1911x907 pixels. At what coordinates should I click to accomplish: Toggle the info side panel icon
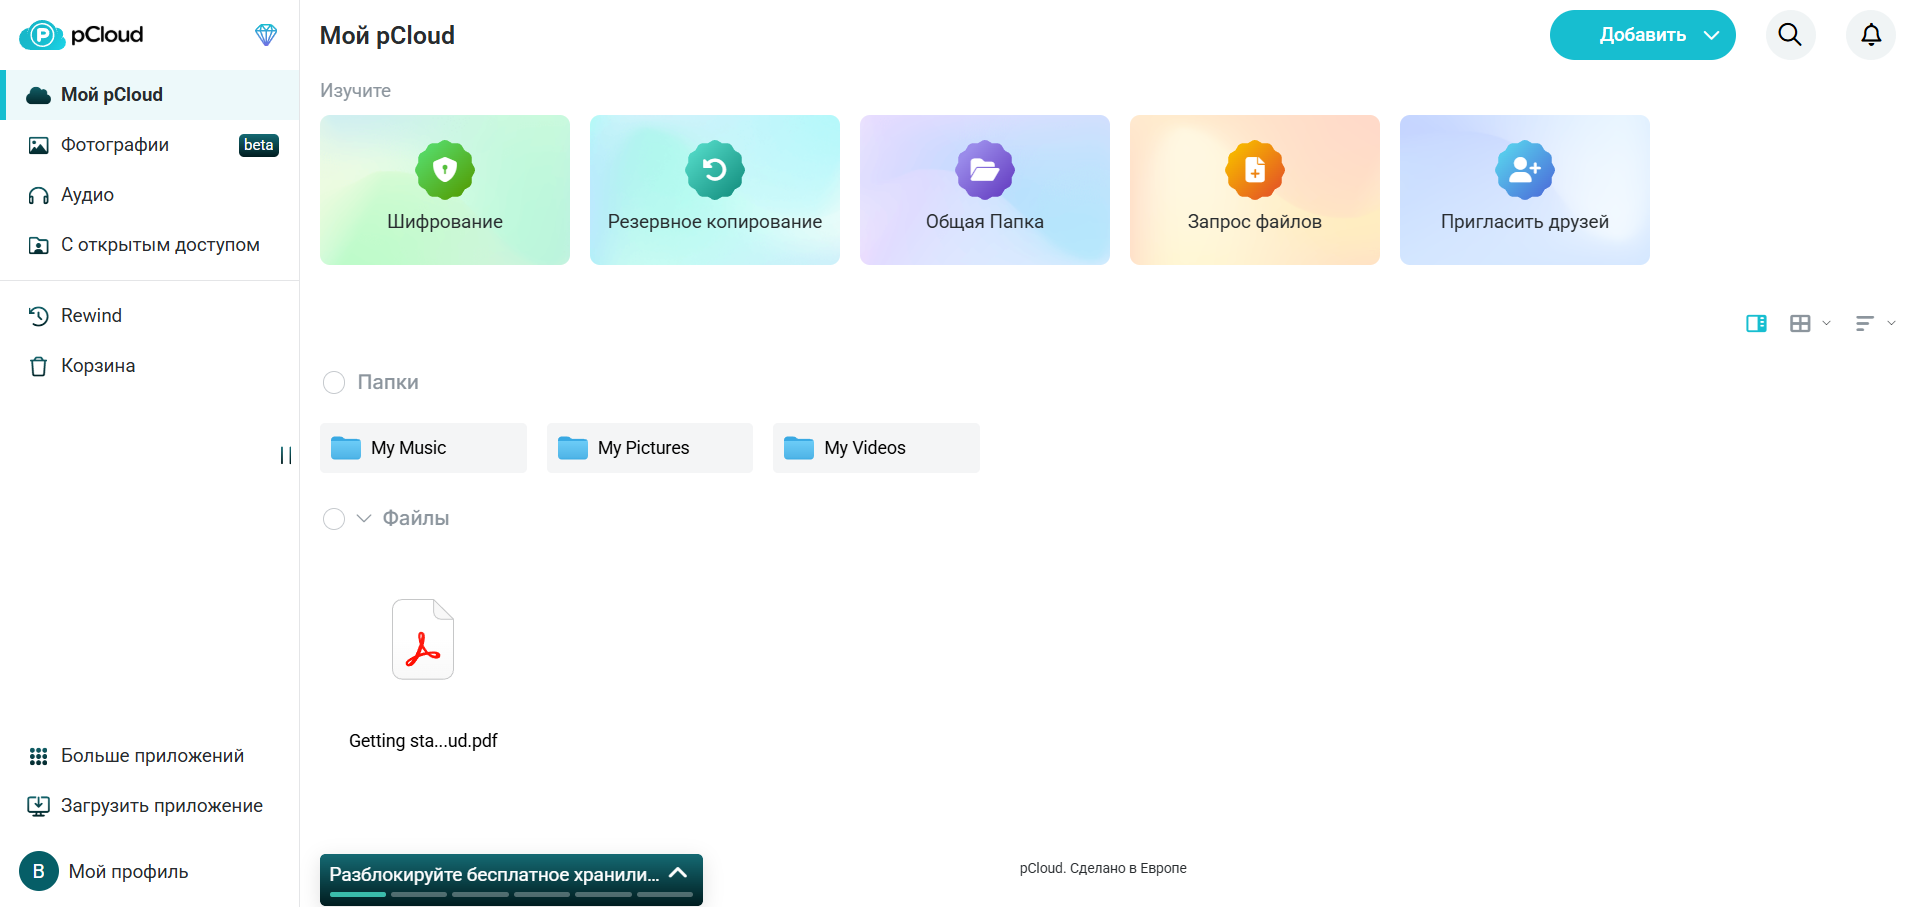pos(1756,323)
